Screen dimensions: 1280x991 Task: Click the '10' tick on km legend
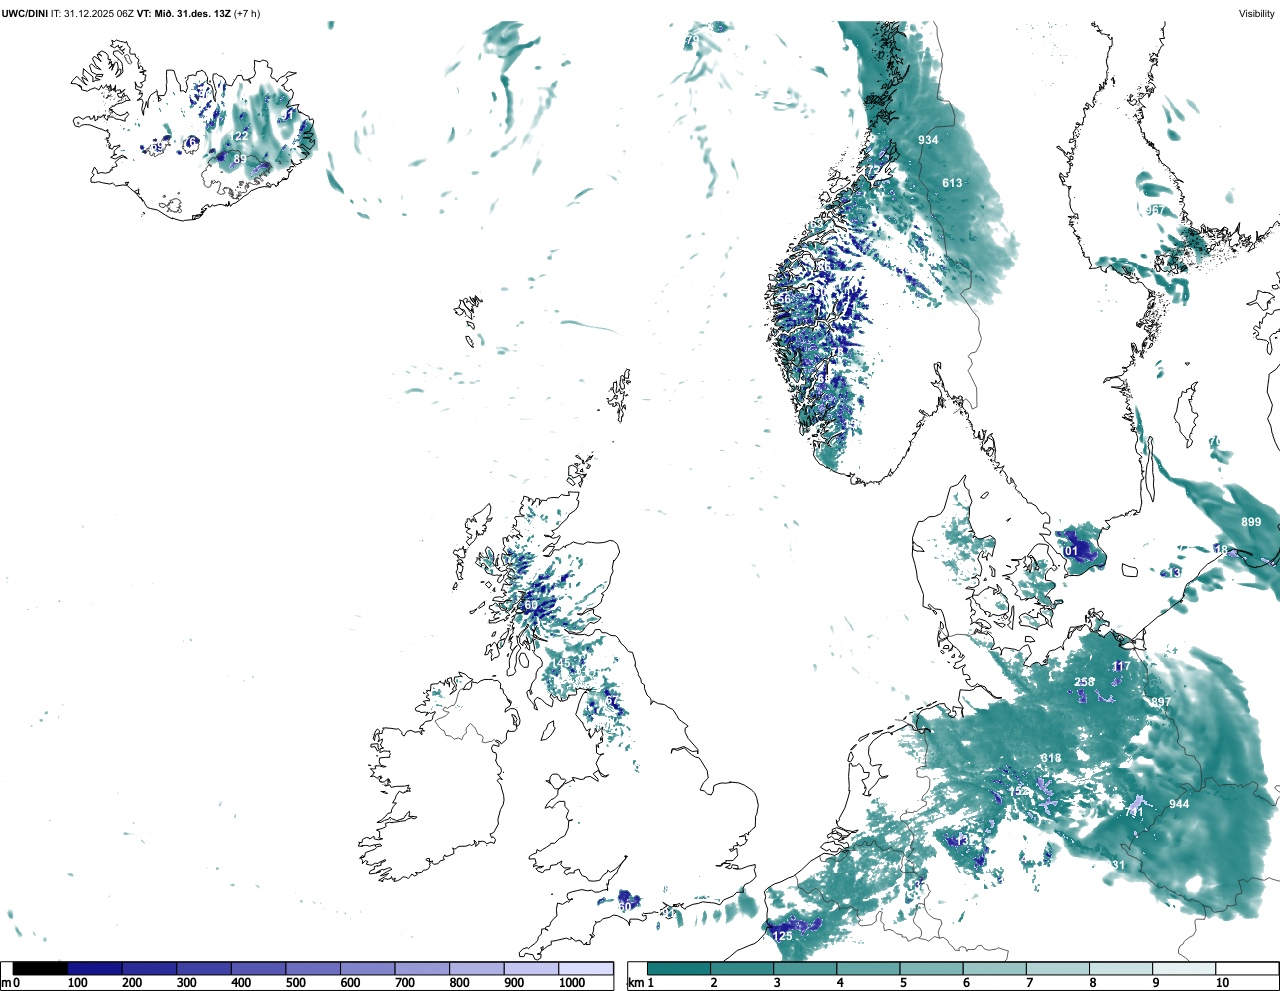click(1222, 983)
